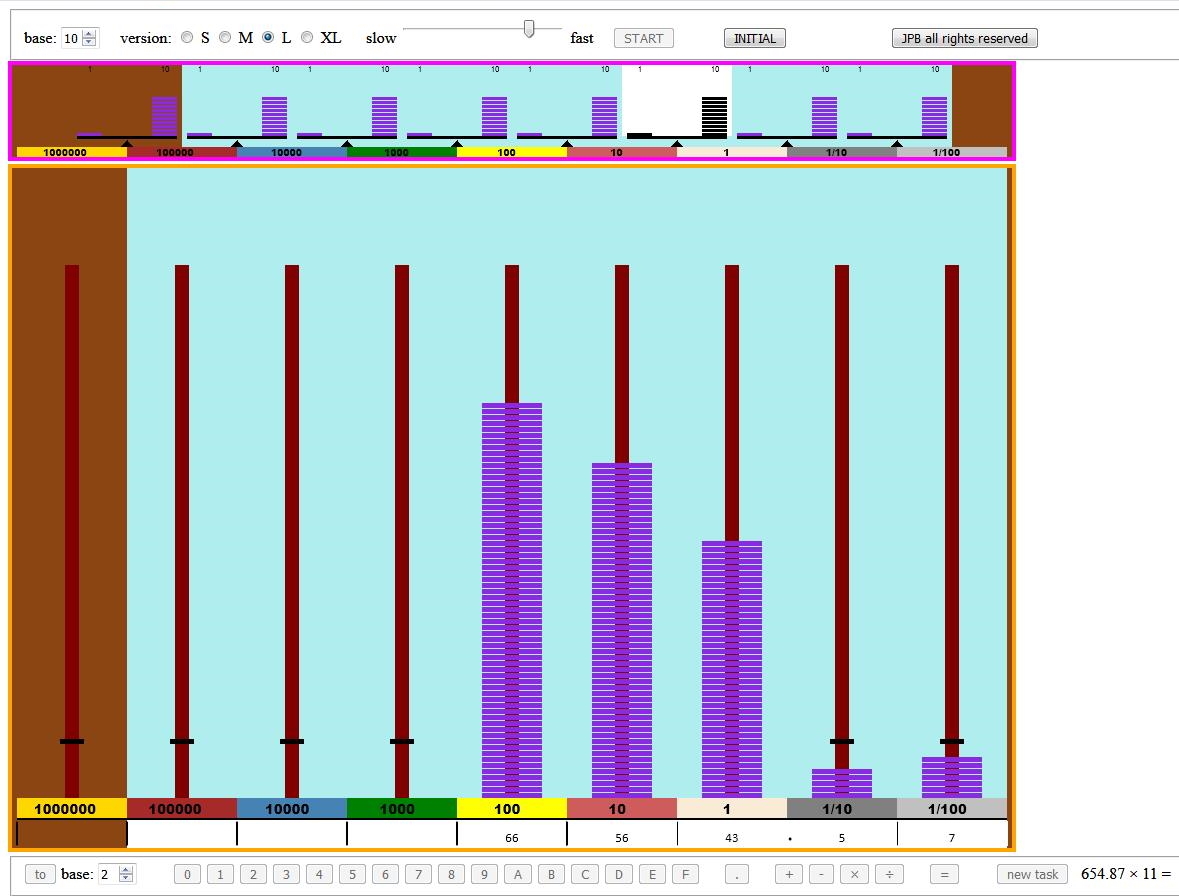
Task: Select the S version radio button
Action: [187, 38]
